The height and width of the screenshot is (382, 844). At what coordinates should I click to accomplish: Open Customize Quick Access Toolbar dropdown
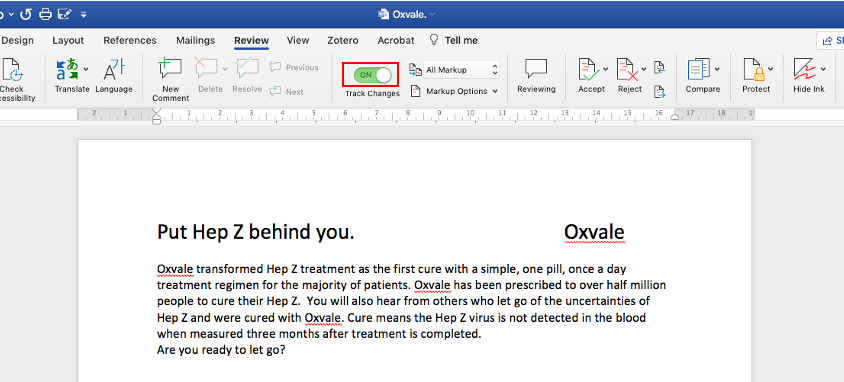(x=83, y=15)
